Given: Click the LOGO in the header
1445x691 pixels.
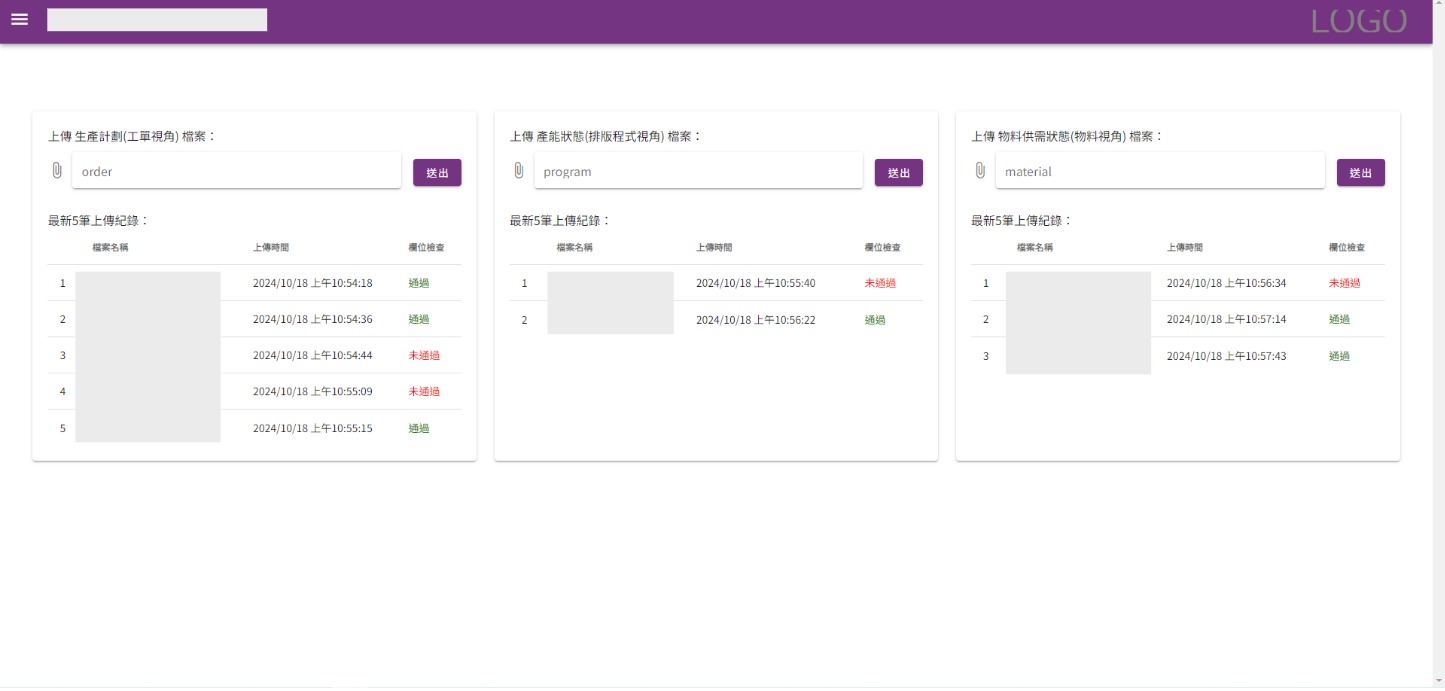Looking at the screenshot, I should point(1358,21).
